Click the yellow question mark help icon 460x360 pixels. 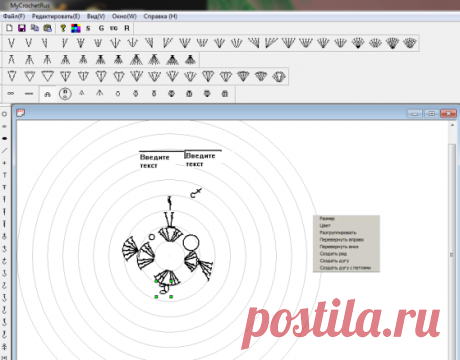click(x=63, y=28)
